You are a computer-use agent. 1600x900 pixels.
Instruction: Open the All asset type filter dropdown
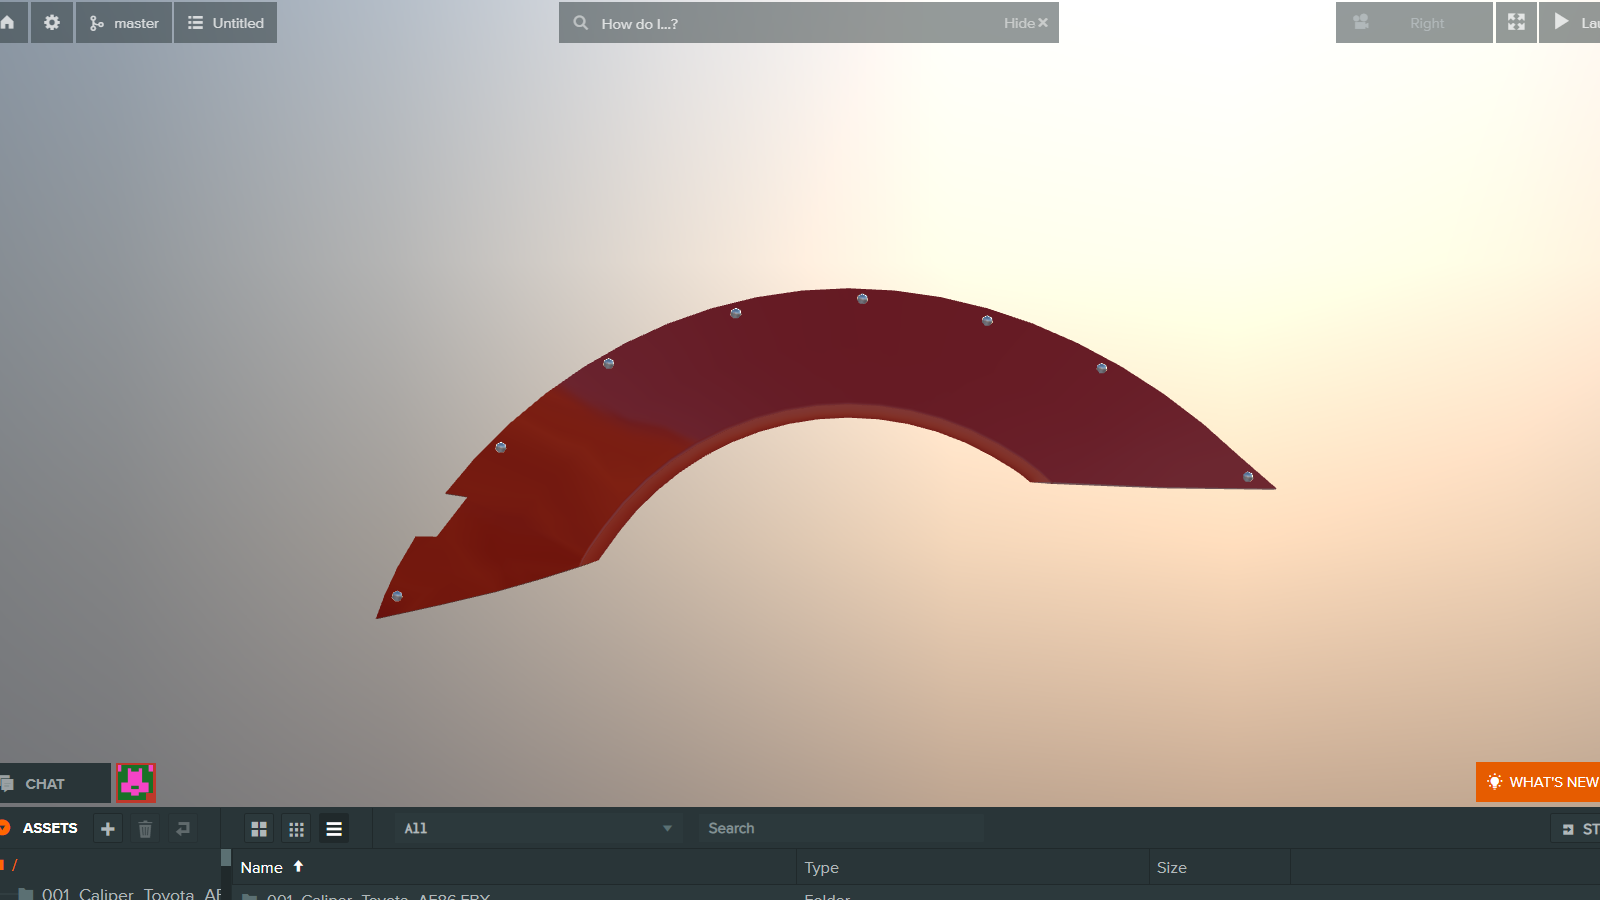[x=538, y=828]
